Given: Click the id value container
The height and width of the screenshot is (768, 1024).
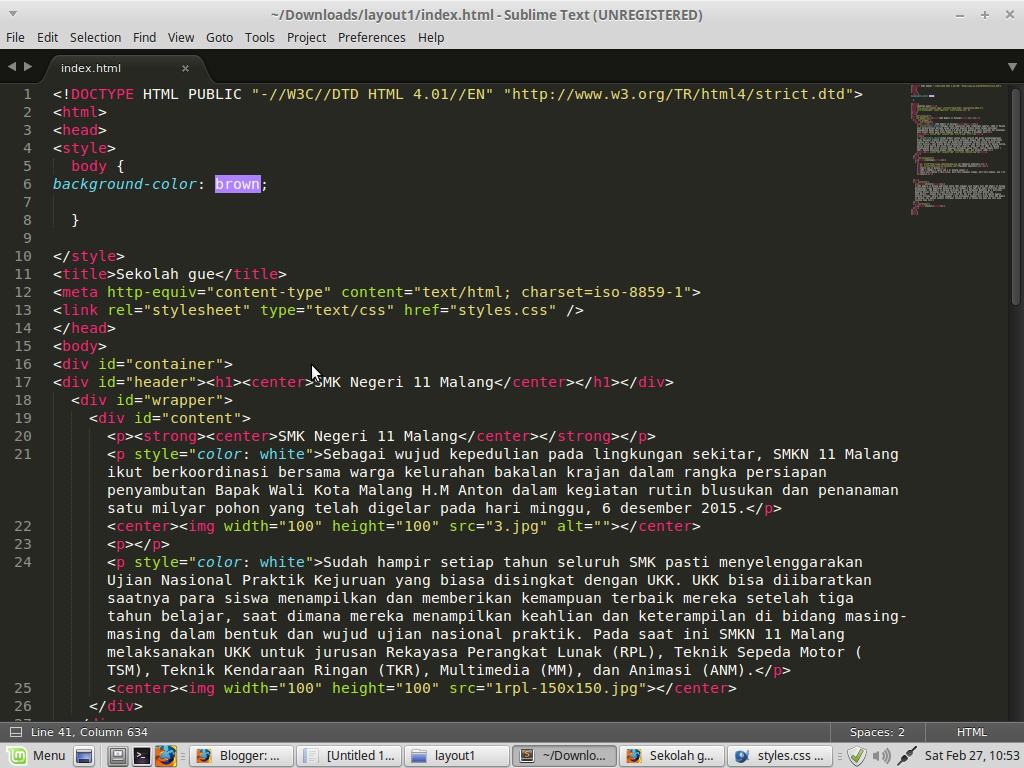Looking at the screenshot, I should [x=174, y=364].
